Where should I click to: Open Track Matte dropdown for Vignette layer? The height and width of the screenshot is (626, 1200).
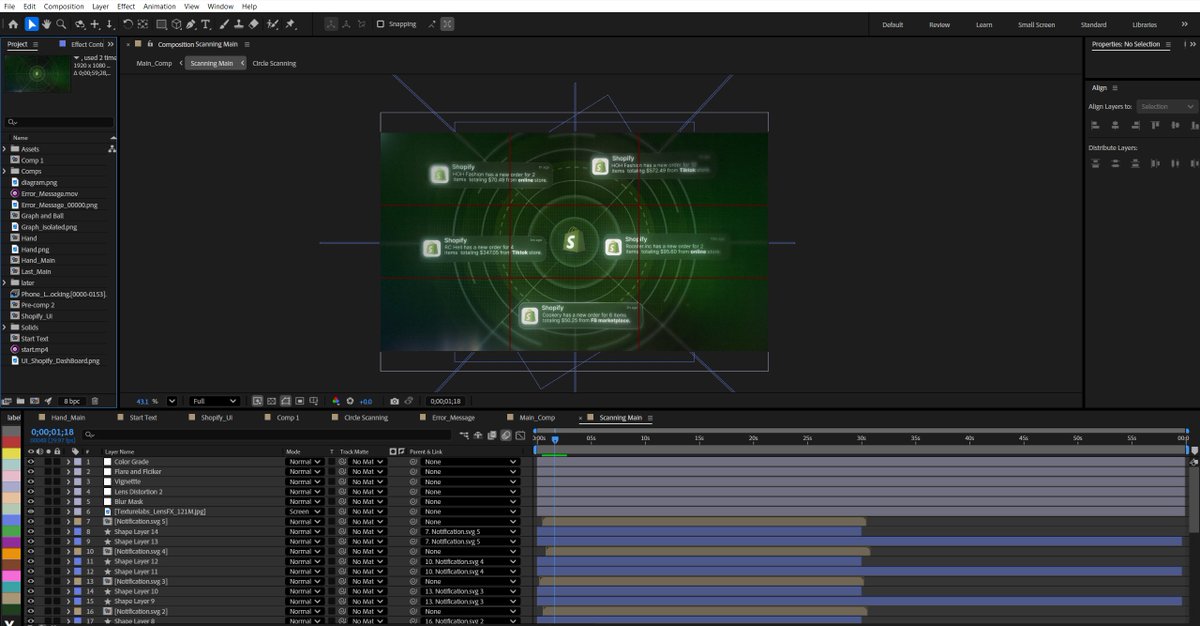pyautogui.click(x=366, y=481)
